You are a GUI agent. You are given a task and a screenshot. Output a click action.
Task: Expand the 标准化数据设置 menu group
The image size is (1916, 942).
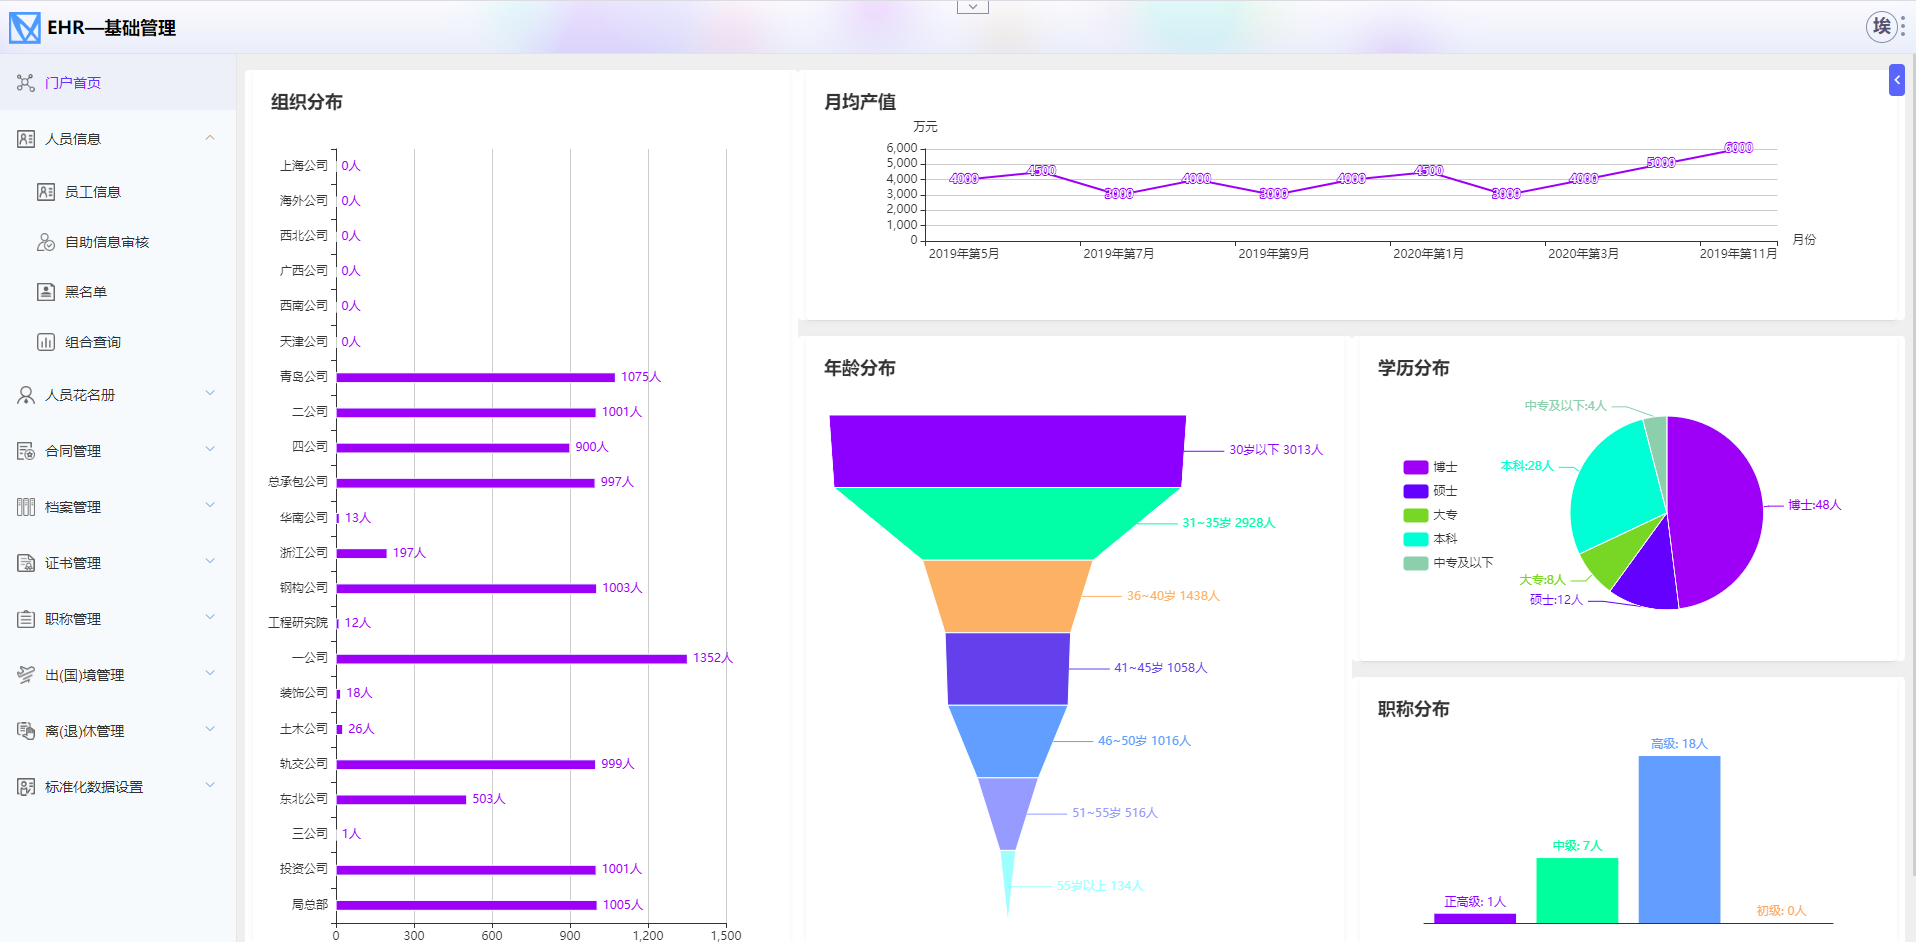tap(210, 786)
